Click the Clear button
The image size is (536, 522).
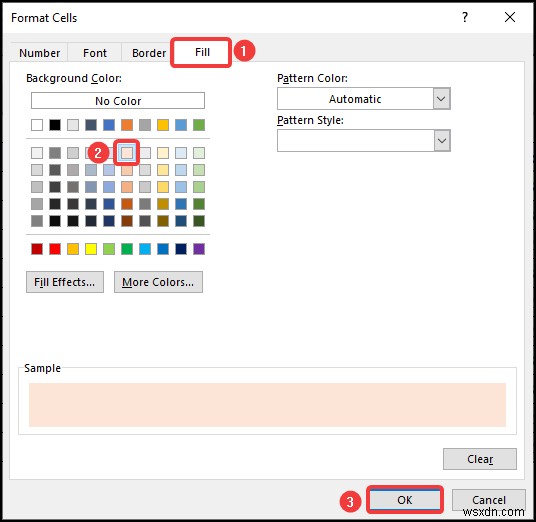480,459
